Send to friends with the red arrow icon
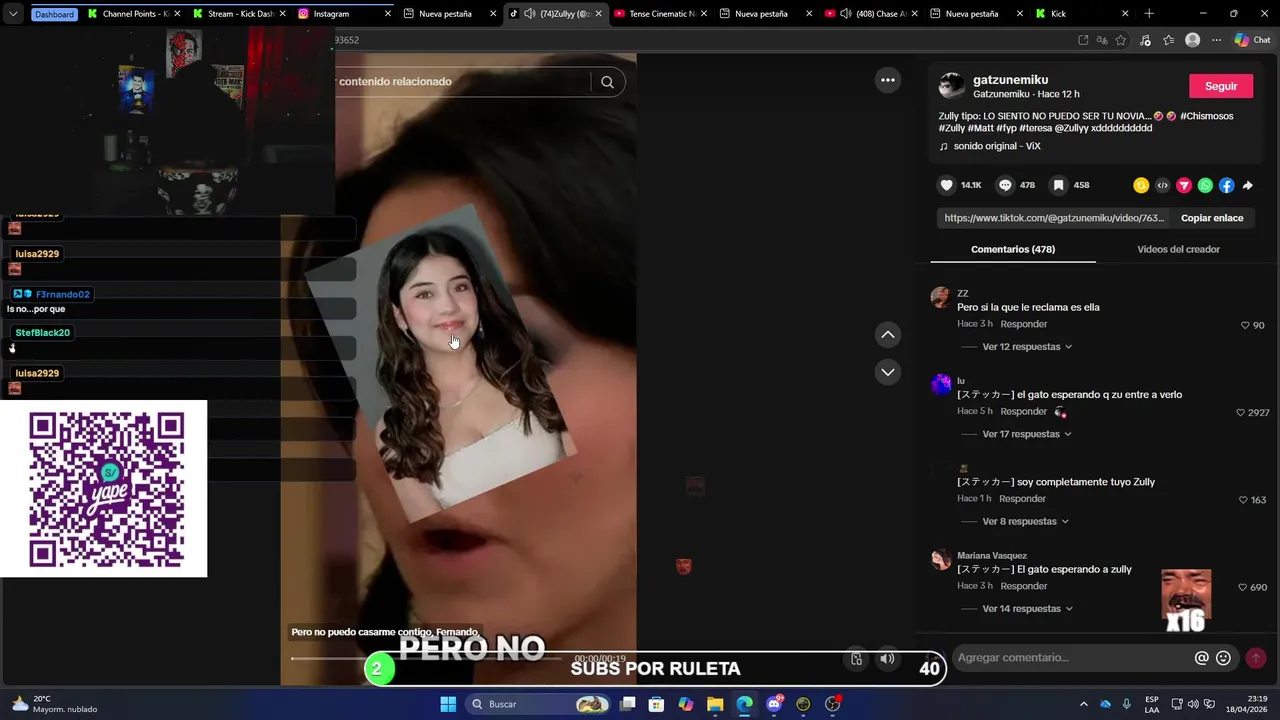The height and width of the screenshot is (720, 1280). 1184,185
